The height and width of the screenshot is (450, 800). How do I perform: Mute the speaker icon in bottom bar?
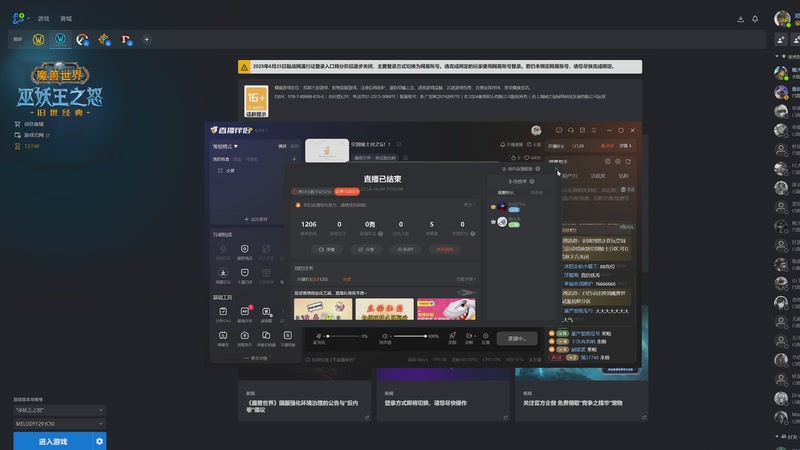click(x=385, y=336)
